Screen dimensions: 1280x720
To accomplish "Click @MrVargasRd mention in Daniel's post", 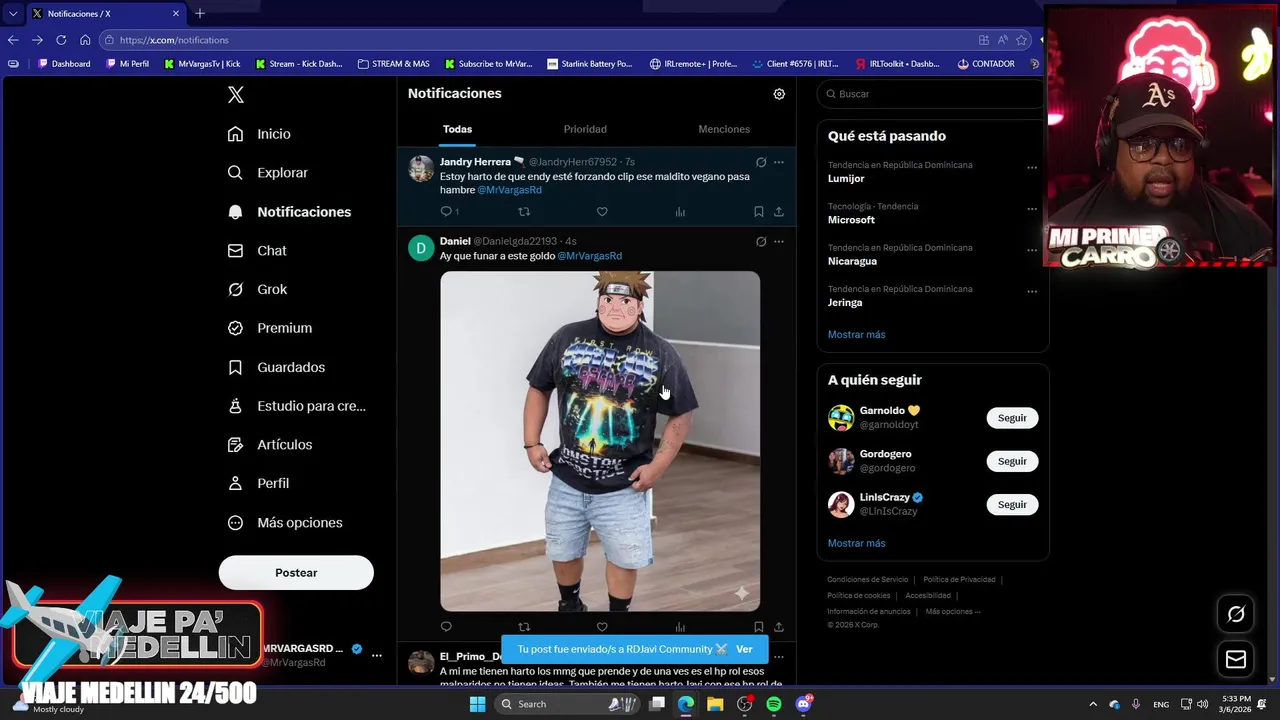I will point(590,256).
